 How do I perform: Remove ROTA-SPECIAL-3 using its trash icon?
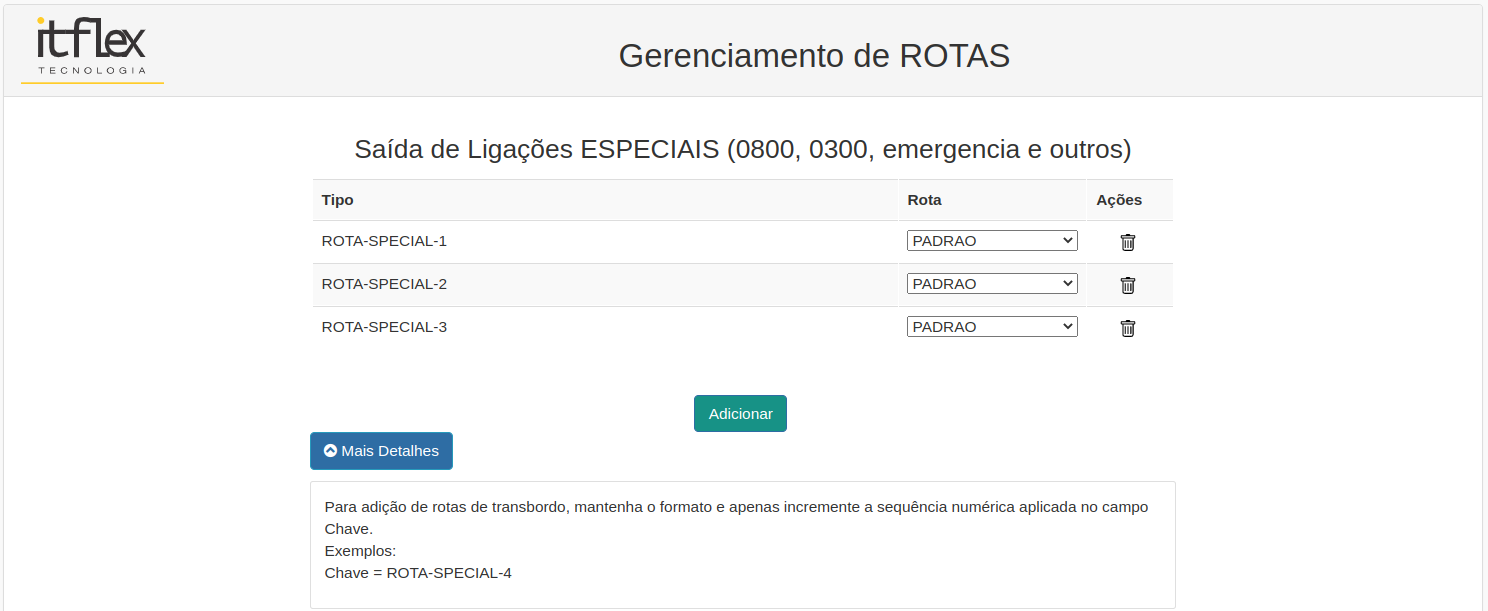click(x=1127, y=328)
